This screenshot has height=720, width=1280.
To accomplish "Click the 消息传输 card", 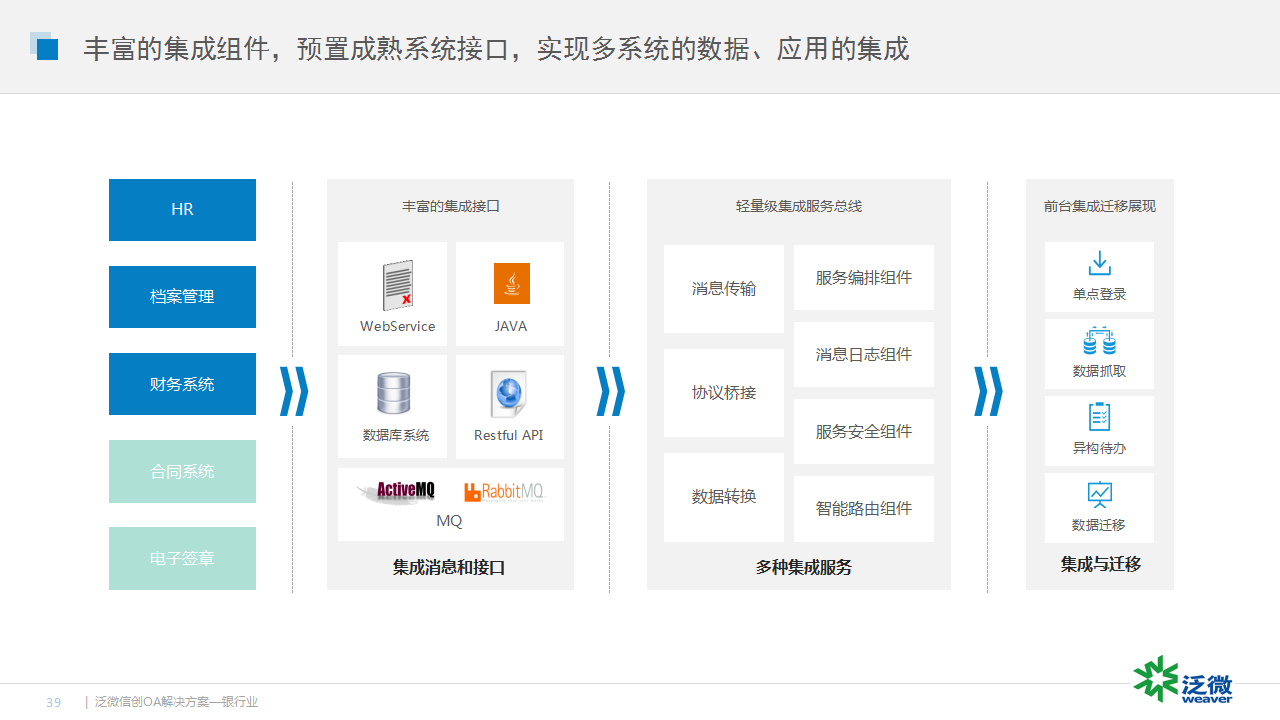I will tap(724, 289).
